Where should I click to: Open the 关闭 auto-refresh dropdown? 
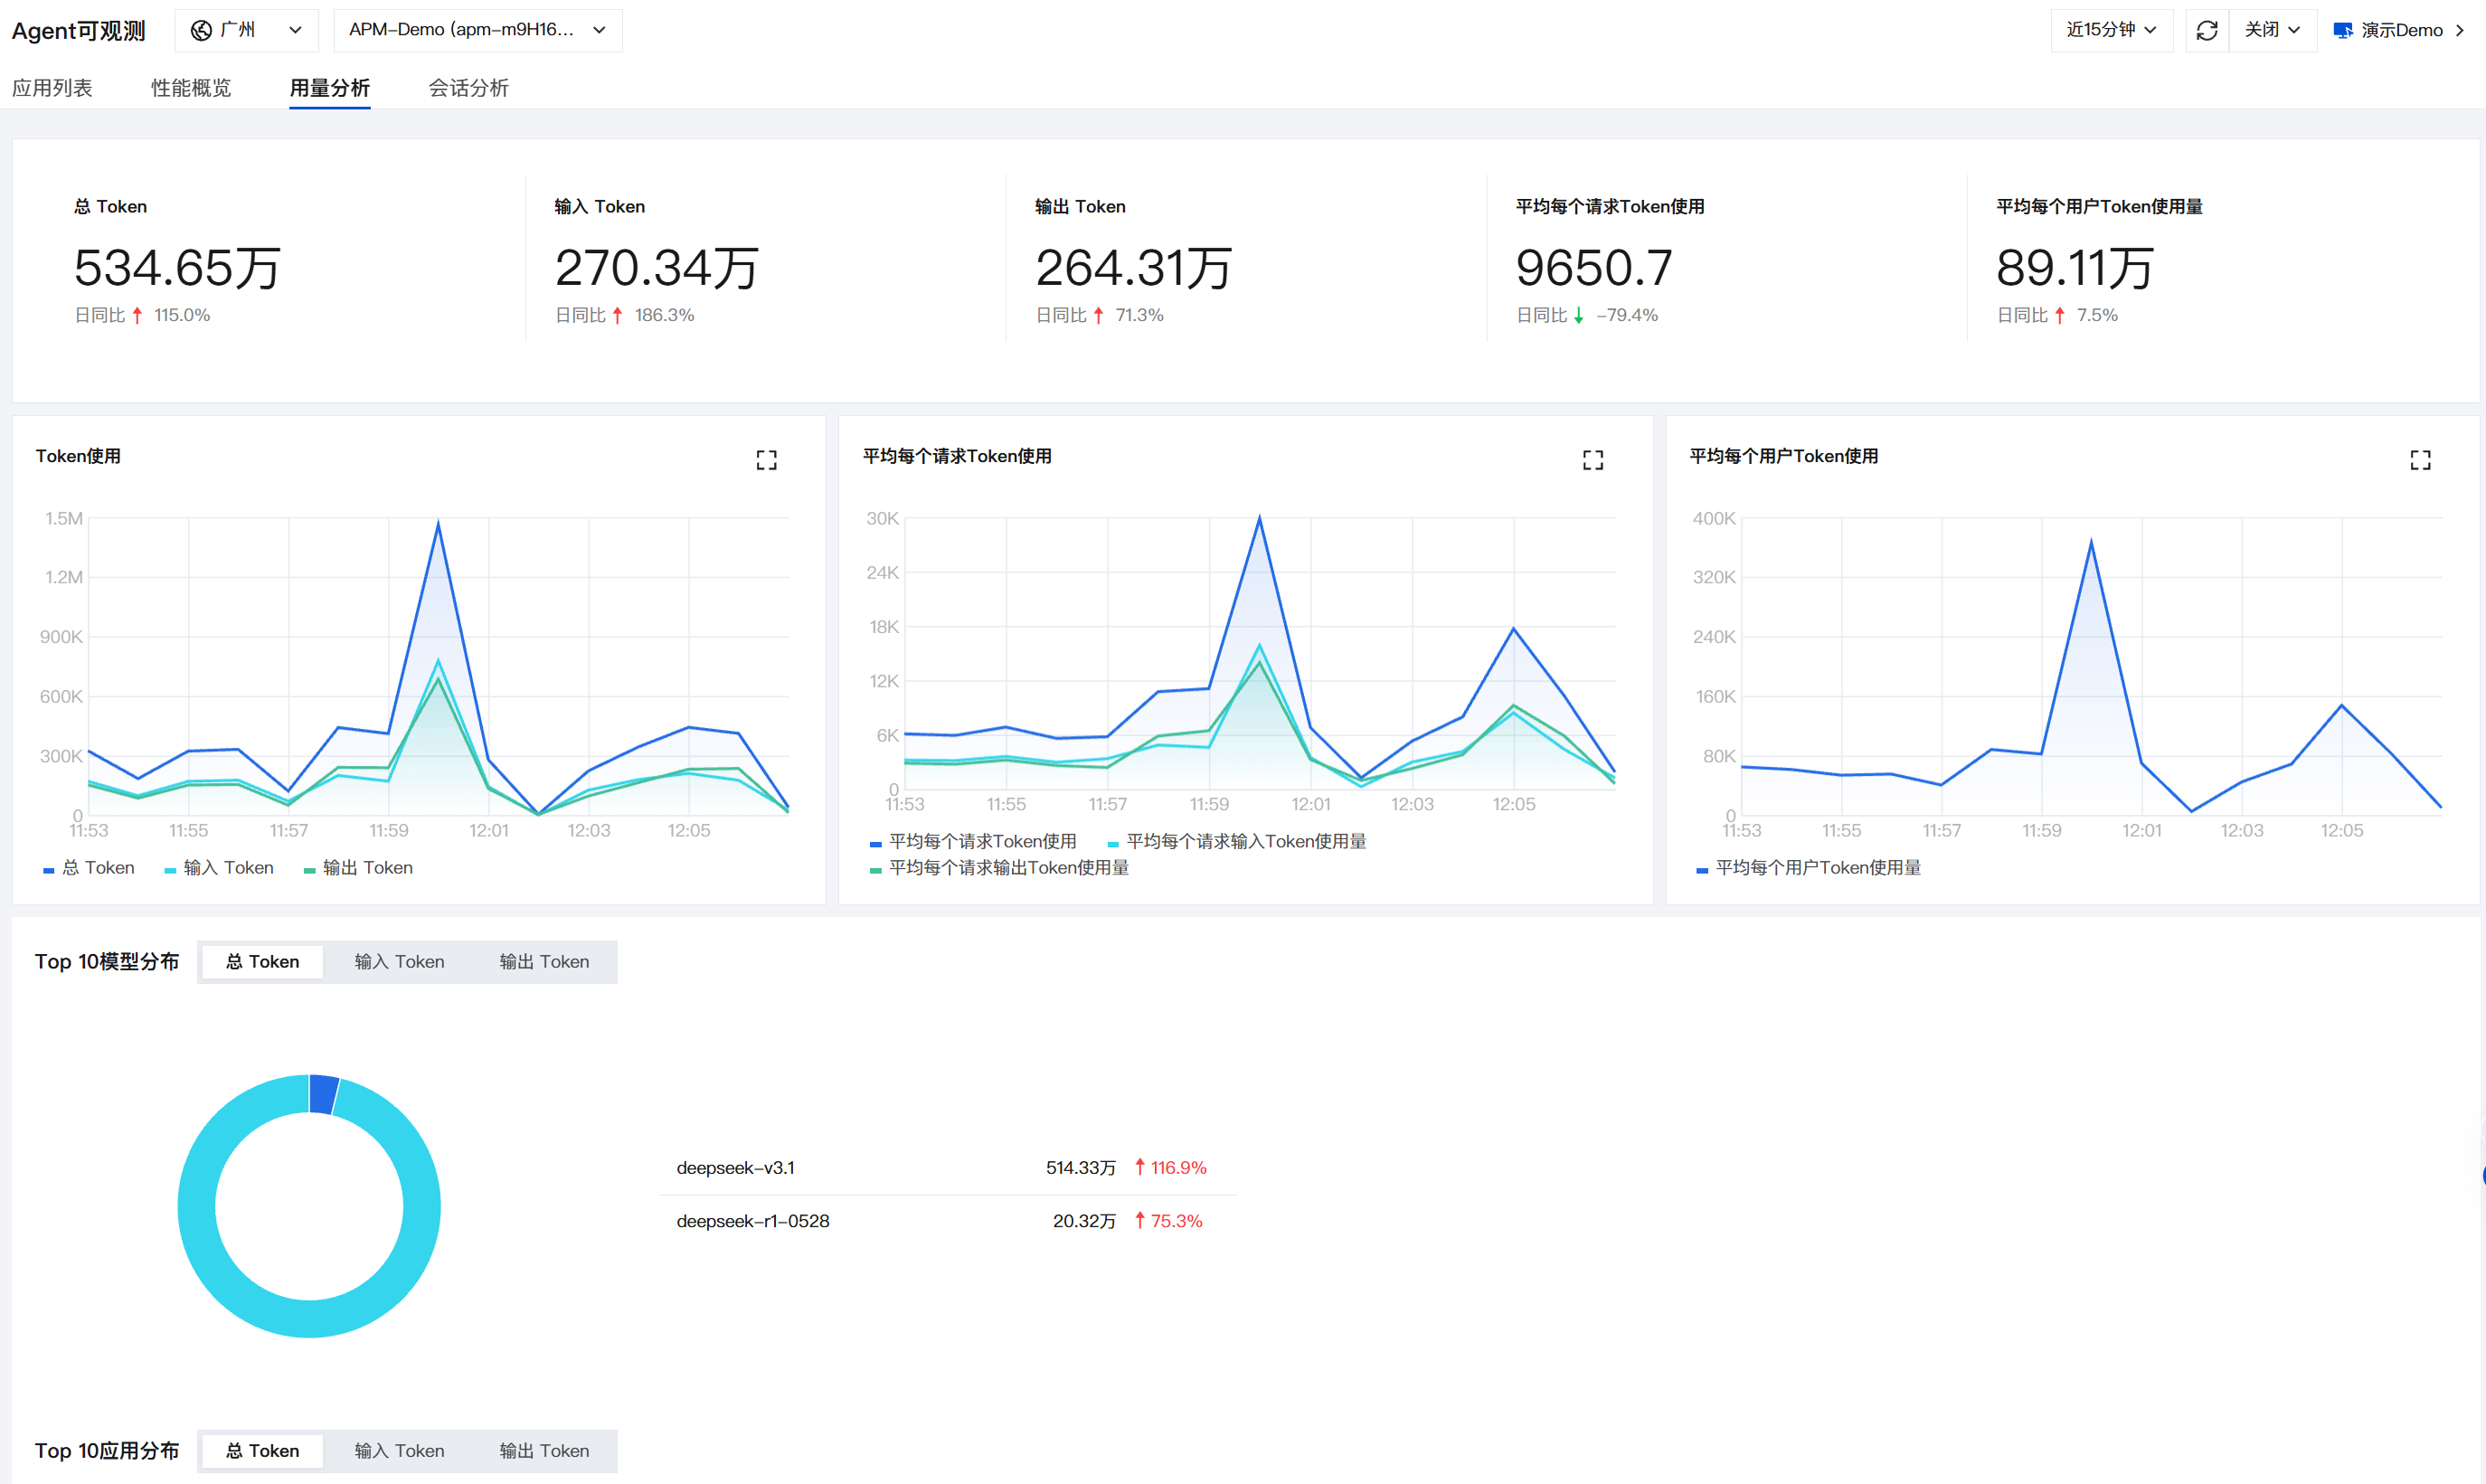click(x=2272, y=31)
